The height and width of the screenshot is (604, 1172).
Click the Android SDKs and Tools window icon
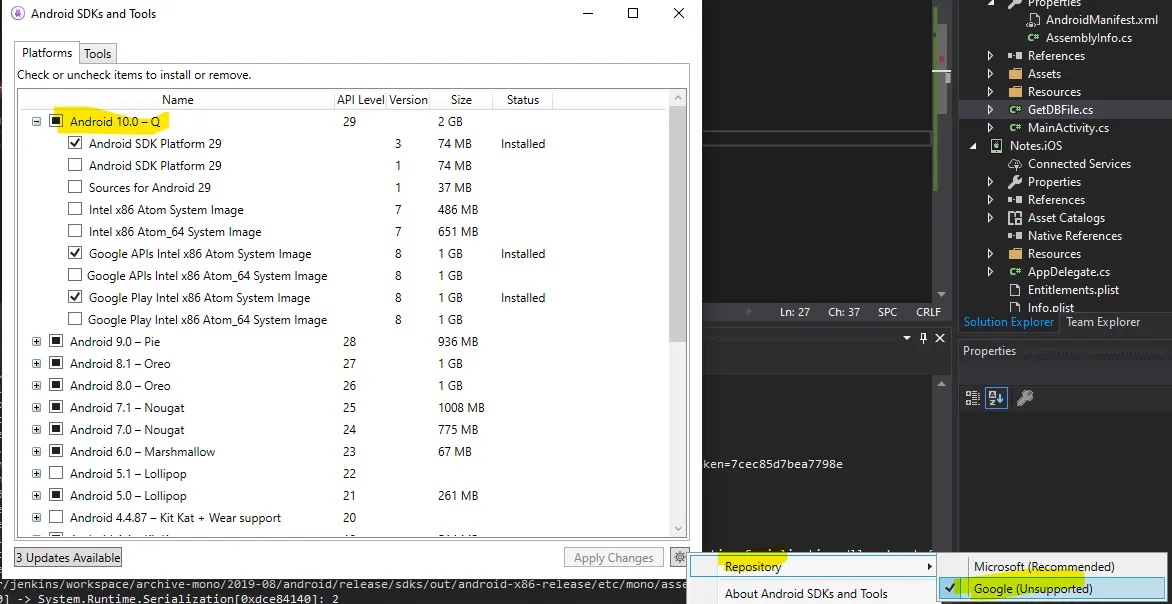(x=16, y=13)
